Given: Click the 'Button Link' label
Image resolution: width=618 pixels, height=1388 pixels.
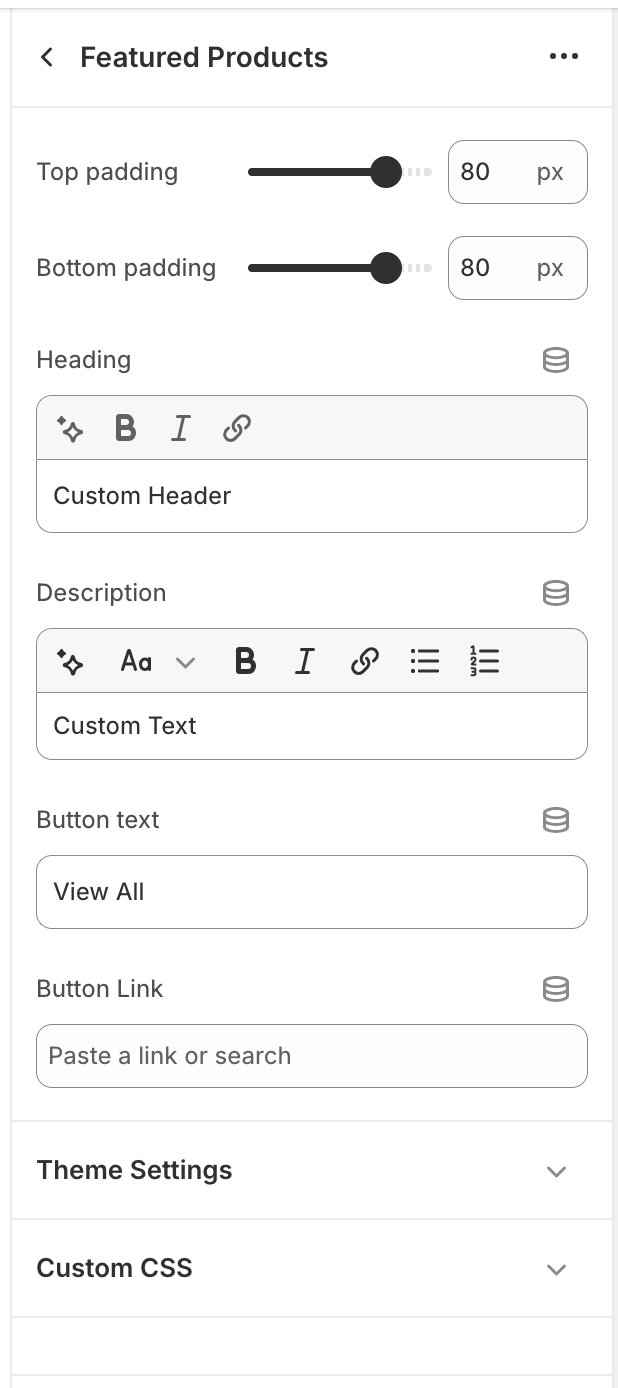Looking at the screenshot, I should [100, 989].
